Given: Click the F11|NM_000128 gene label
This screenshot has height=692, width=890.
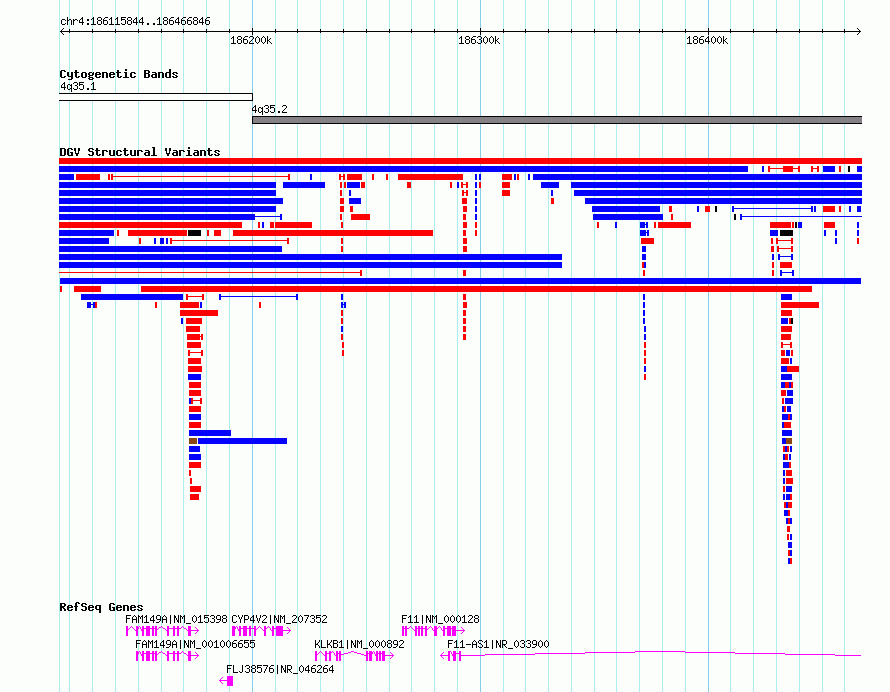Looking at the screenshot, I should click(x=440, y=619).
